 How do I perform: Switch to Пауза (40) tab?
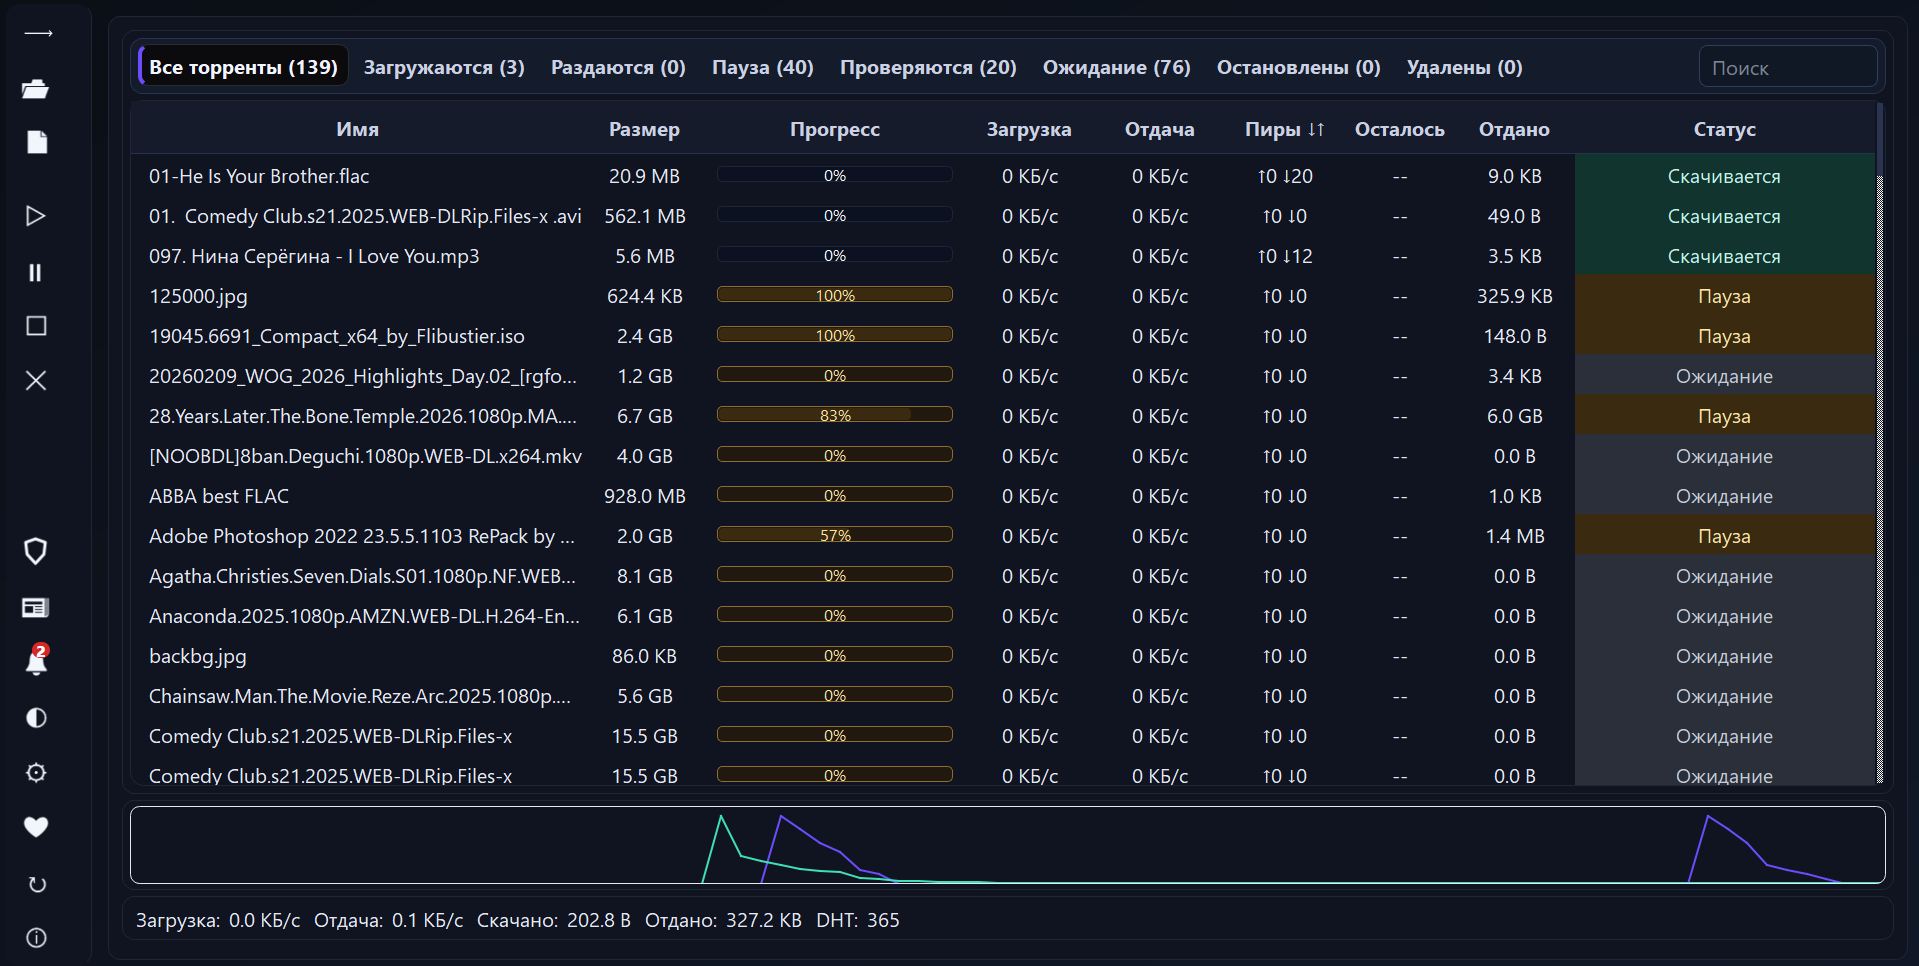[x=762, y=67]
